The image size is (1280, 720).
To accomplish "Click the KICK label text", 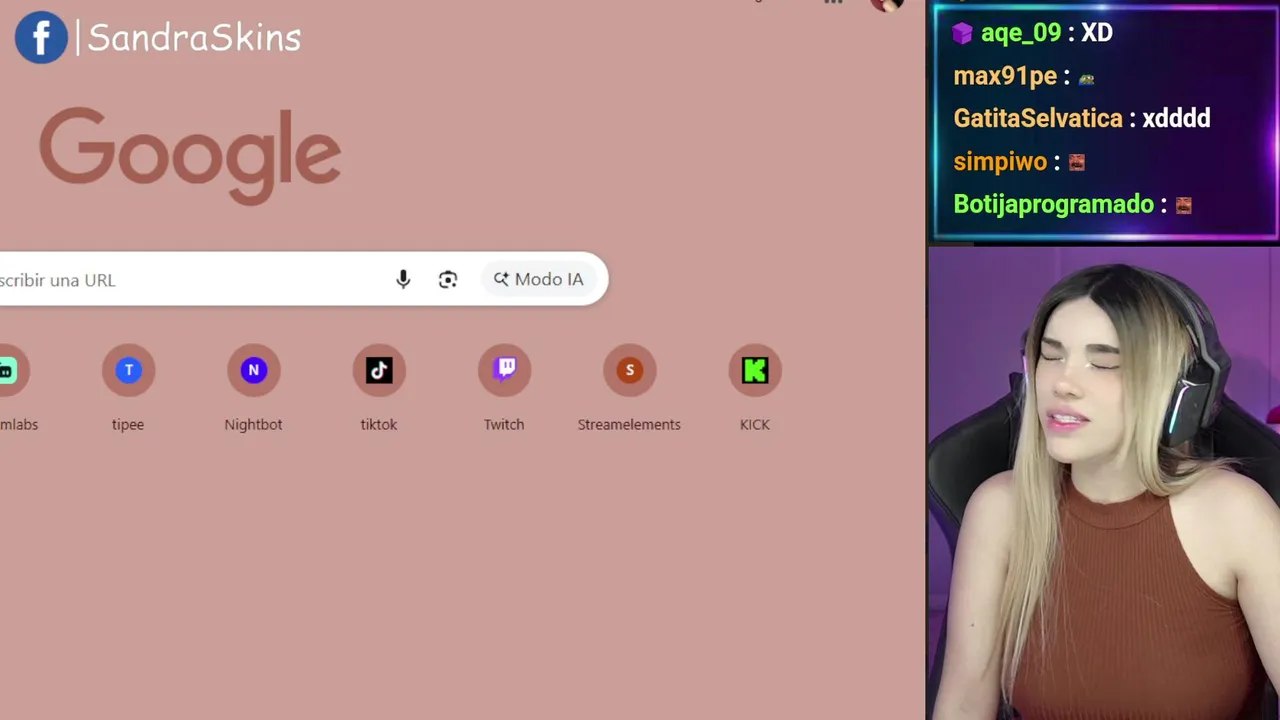I will click(755, 424).
